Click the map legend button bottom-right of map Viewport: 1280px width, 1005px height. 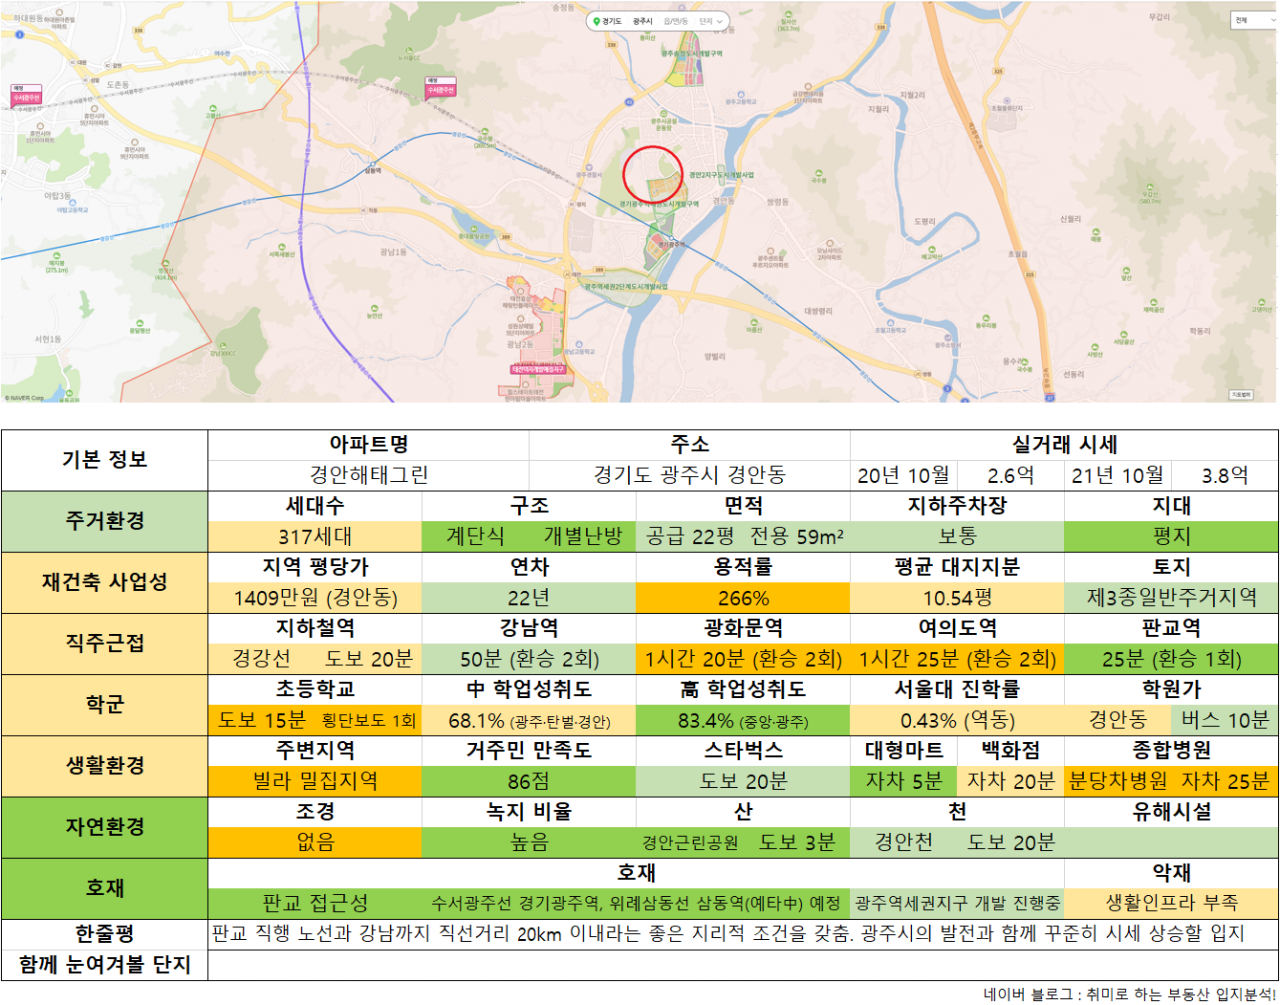coord(1241,395)
